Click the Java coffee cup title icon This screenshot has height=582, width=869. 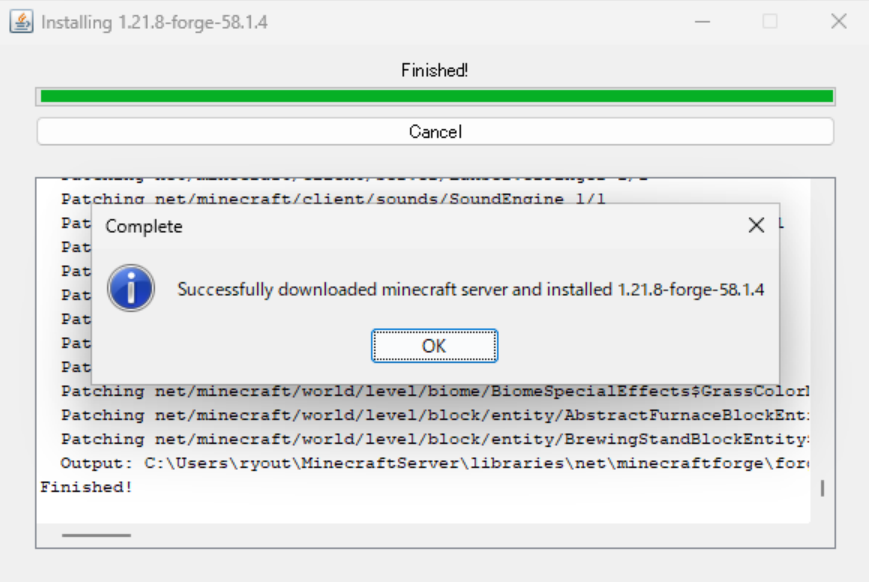click(x=21, y=21)
